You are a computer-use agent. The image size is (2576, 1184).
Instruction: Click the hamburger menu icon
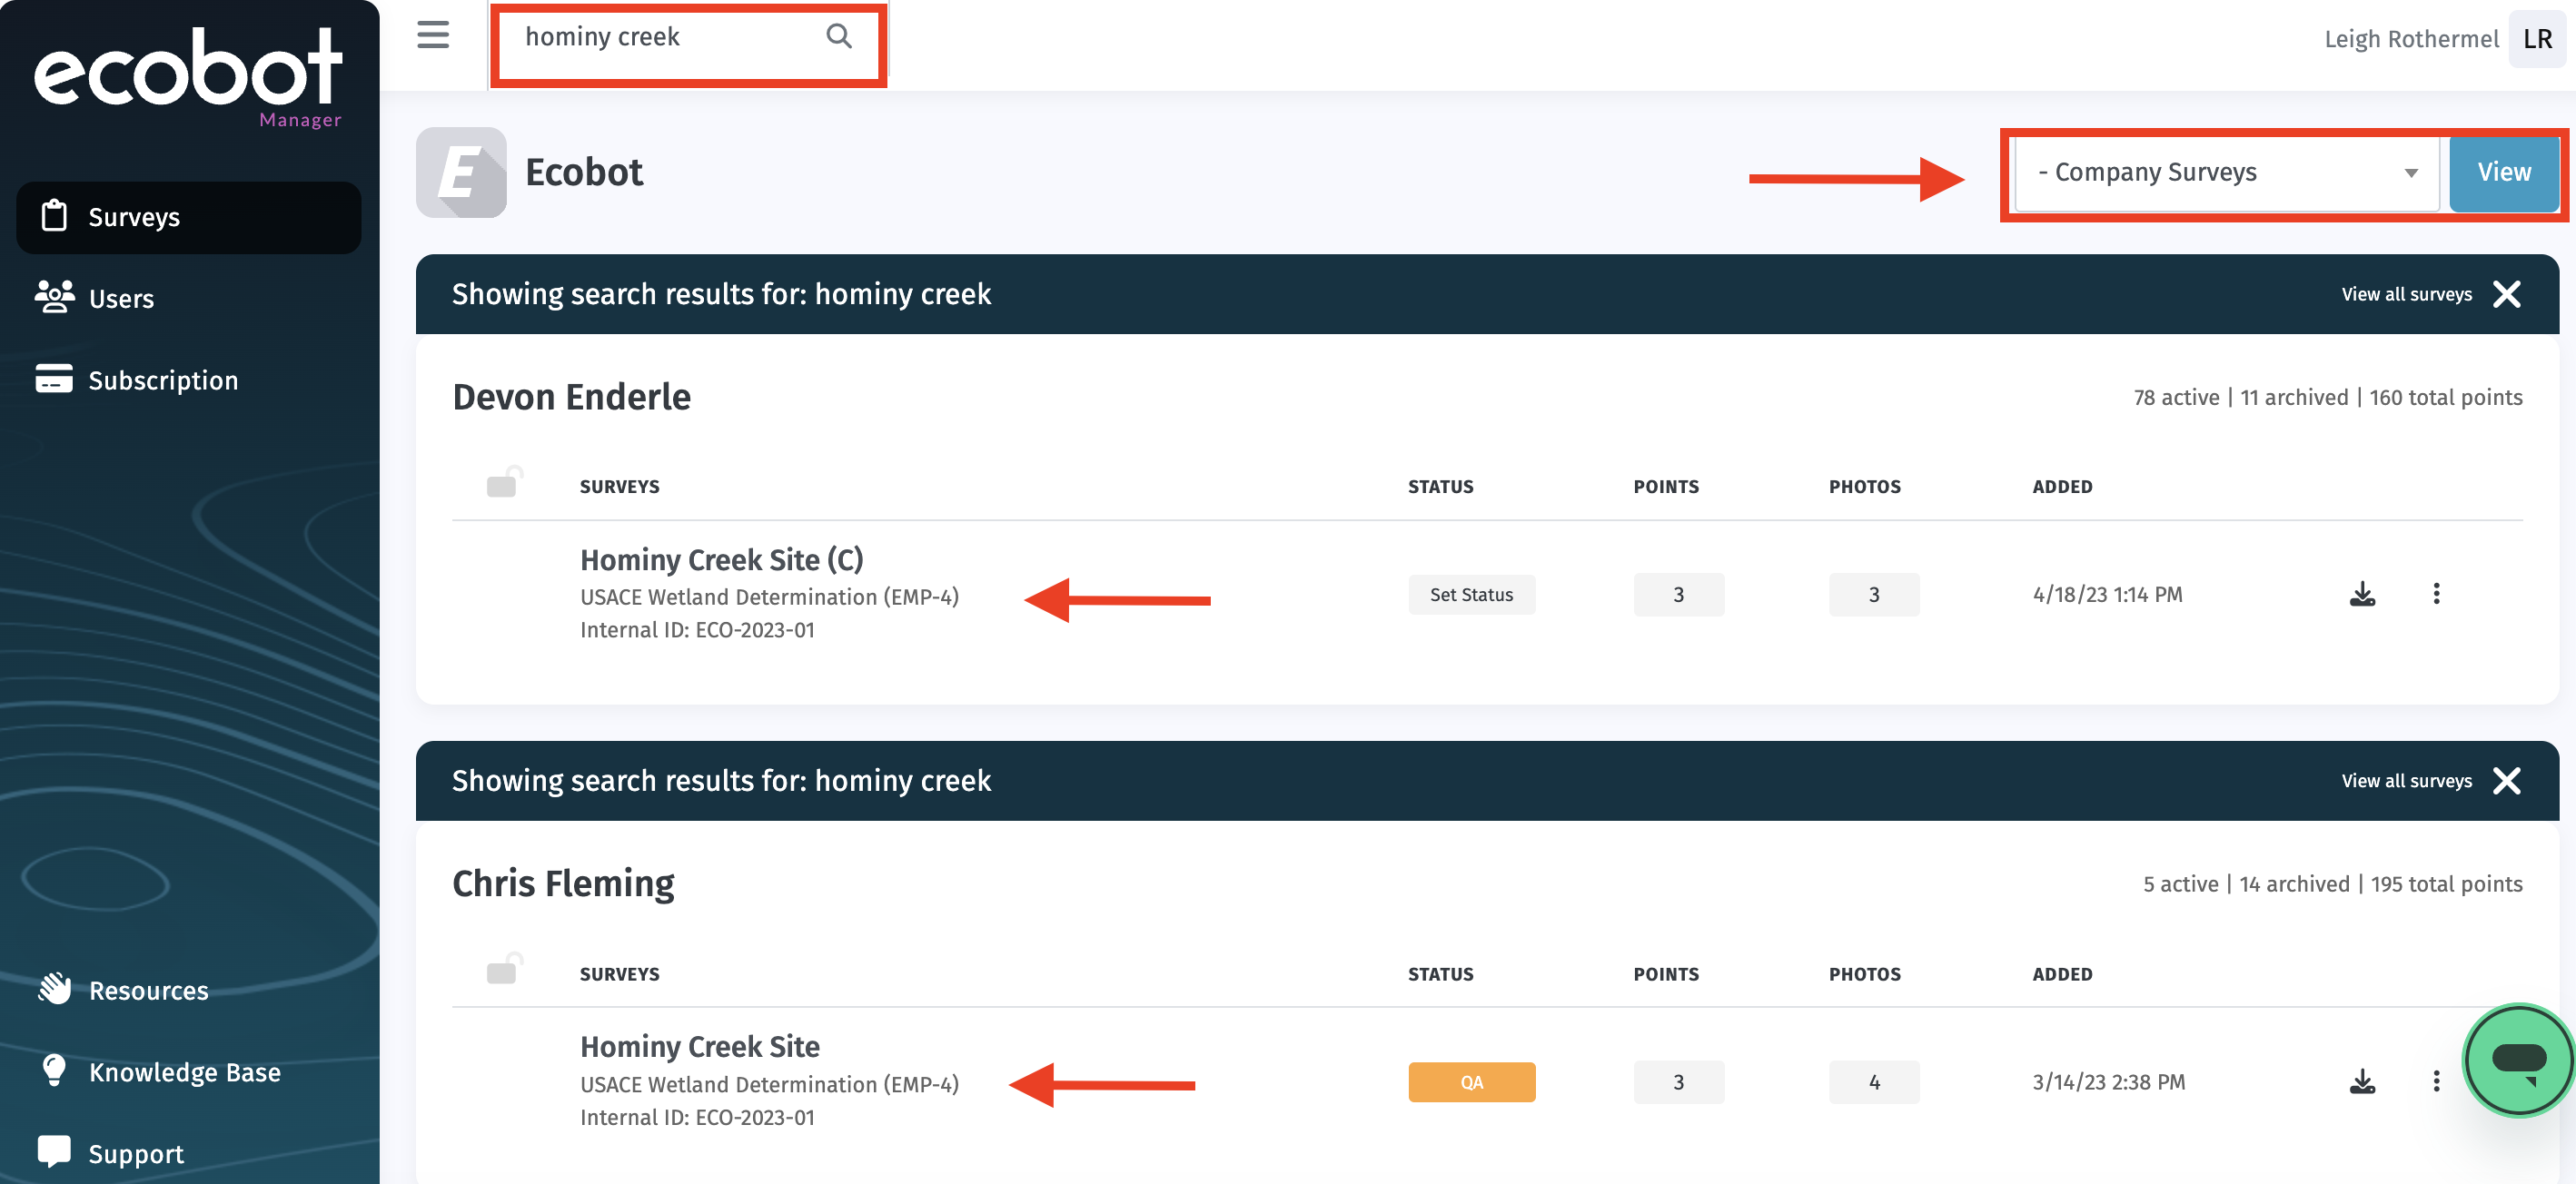[433, 35]
